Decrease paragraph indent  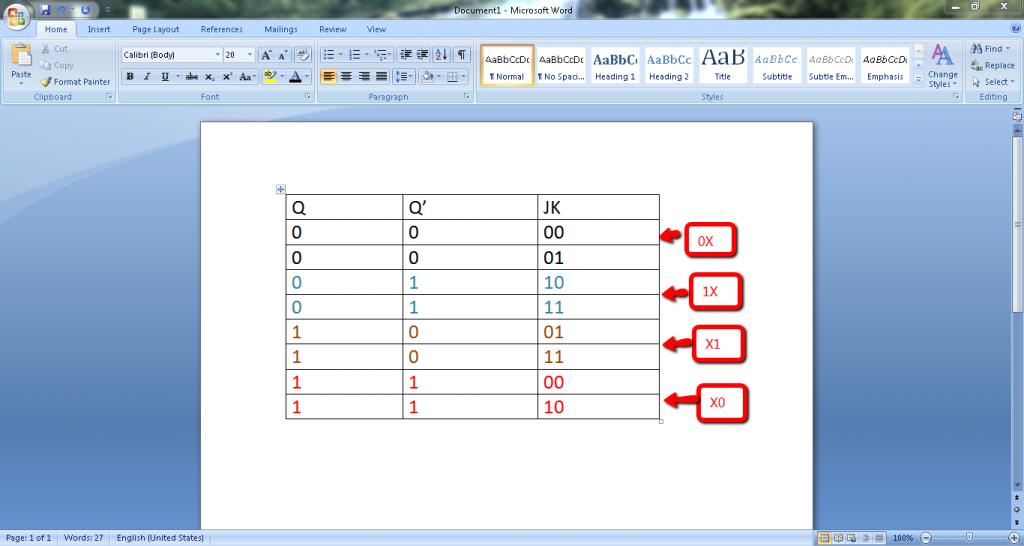(x=406, y=55)
